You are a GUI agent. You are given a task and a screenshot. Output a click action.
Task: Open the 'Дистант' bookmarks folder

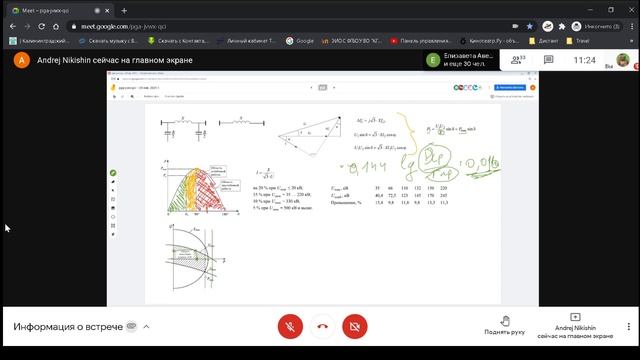(543, 41)
